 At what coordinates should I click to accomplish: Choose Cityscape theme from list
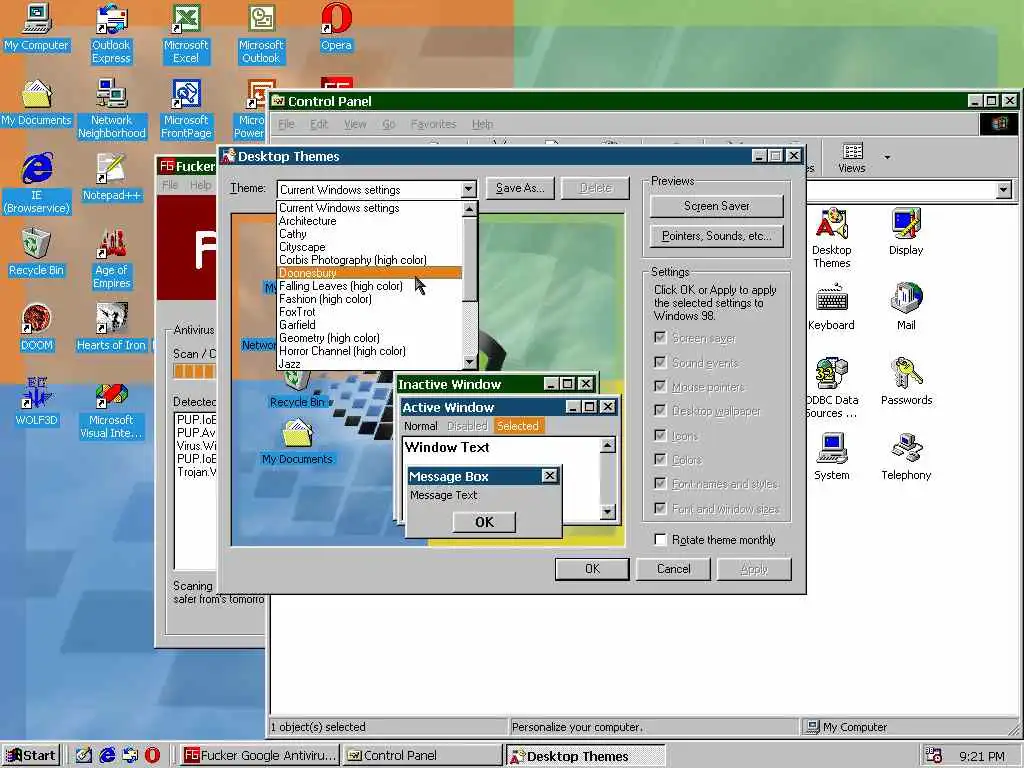pos(370,247)
